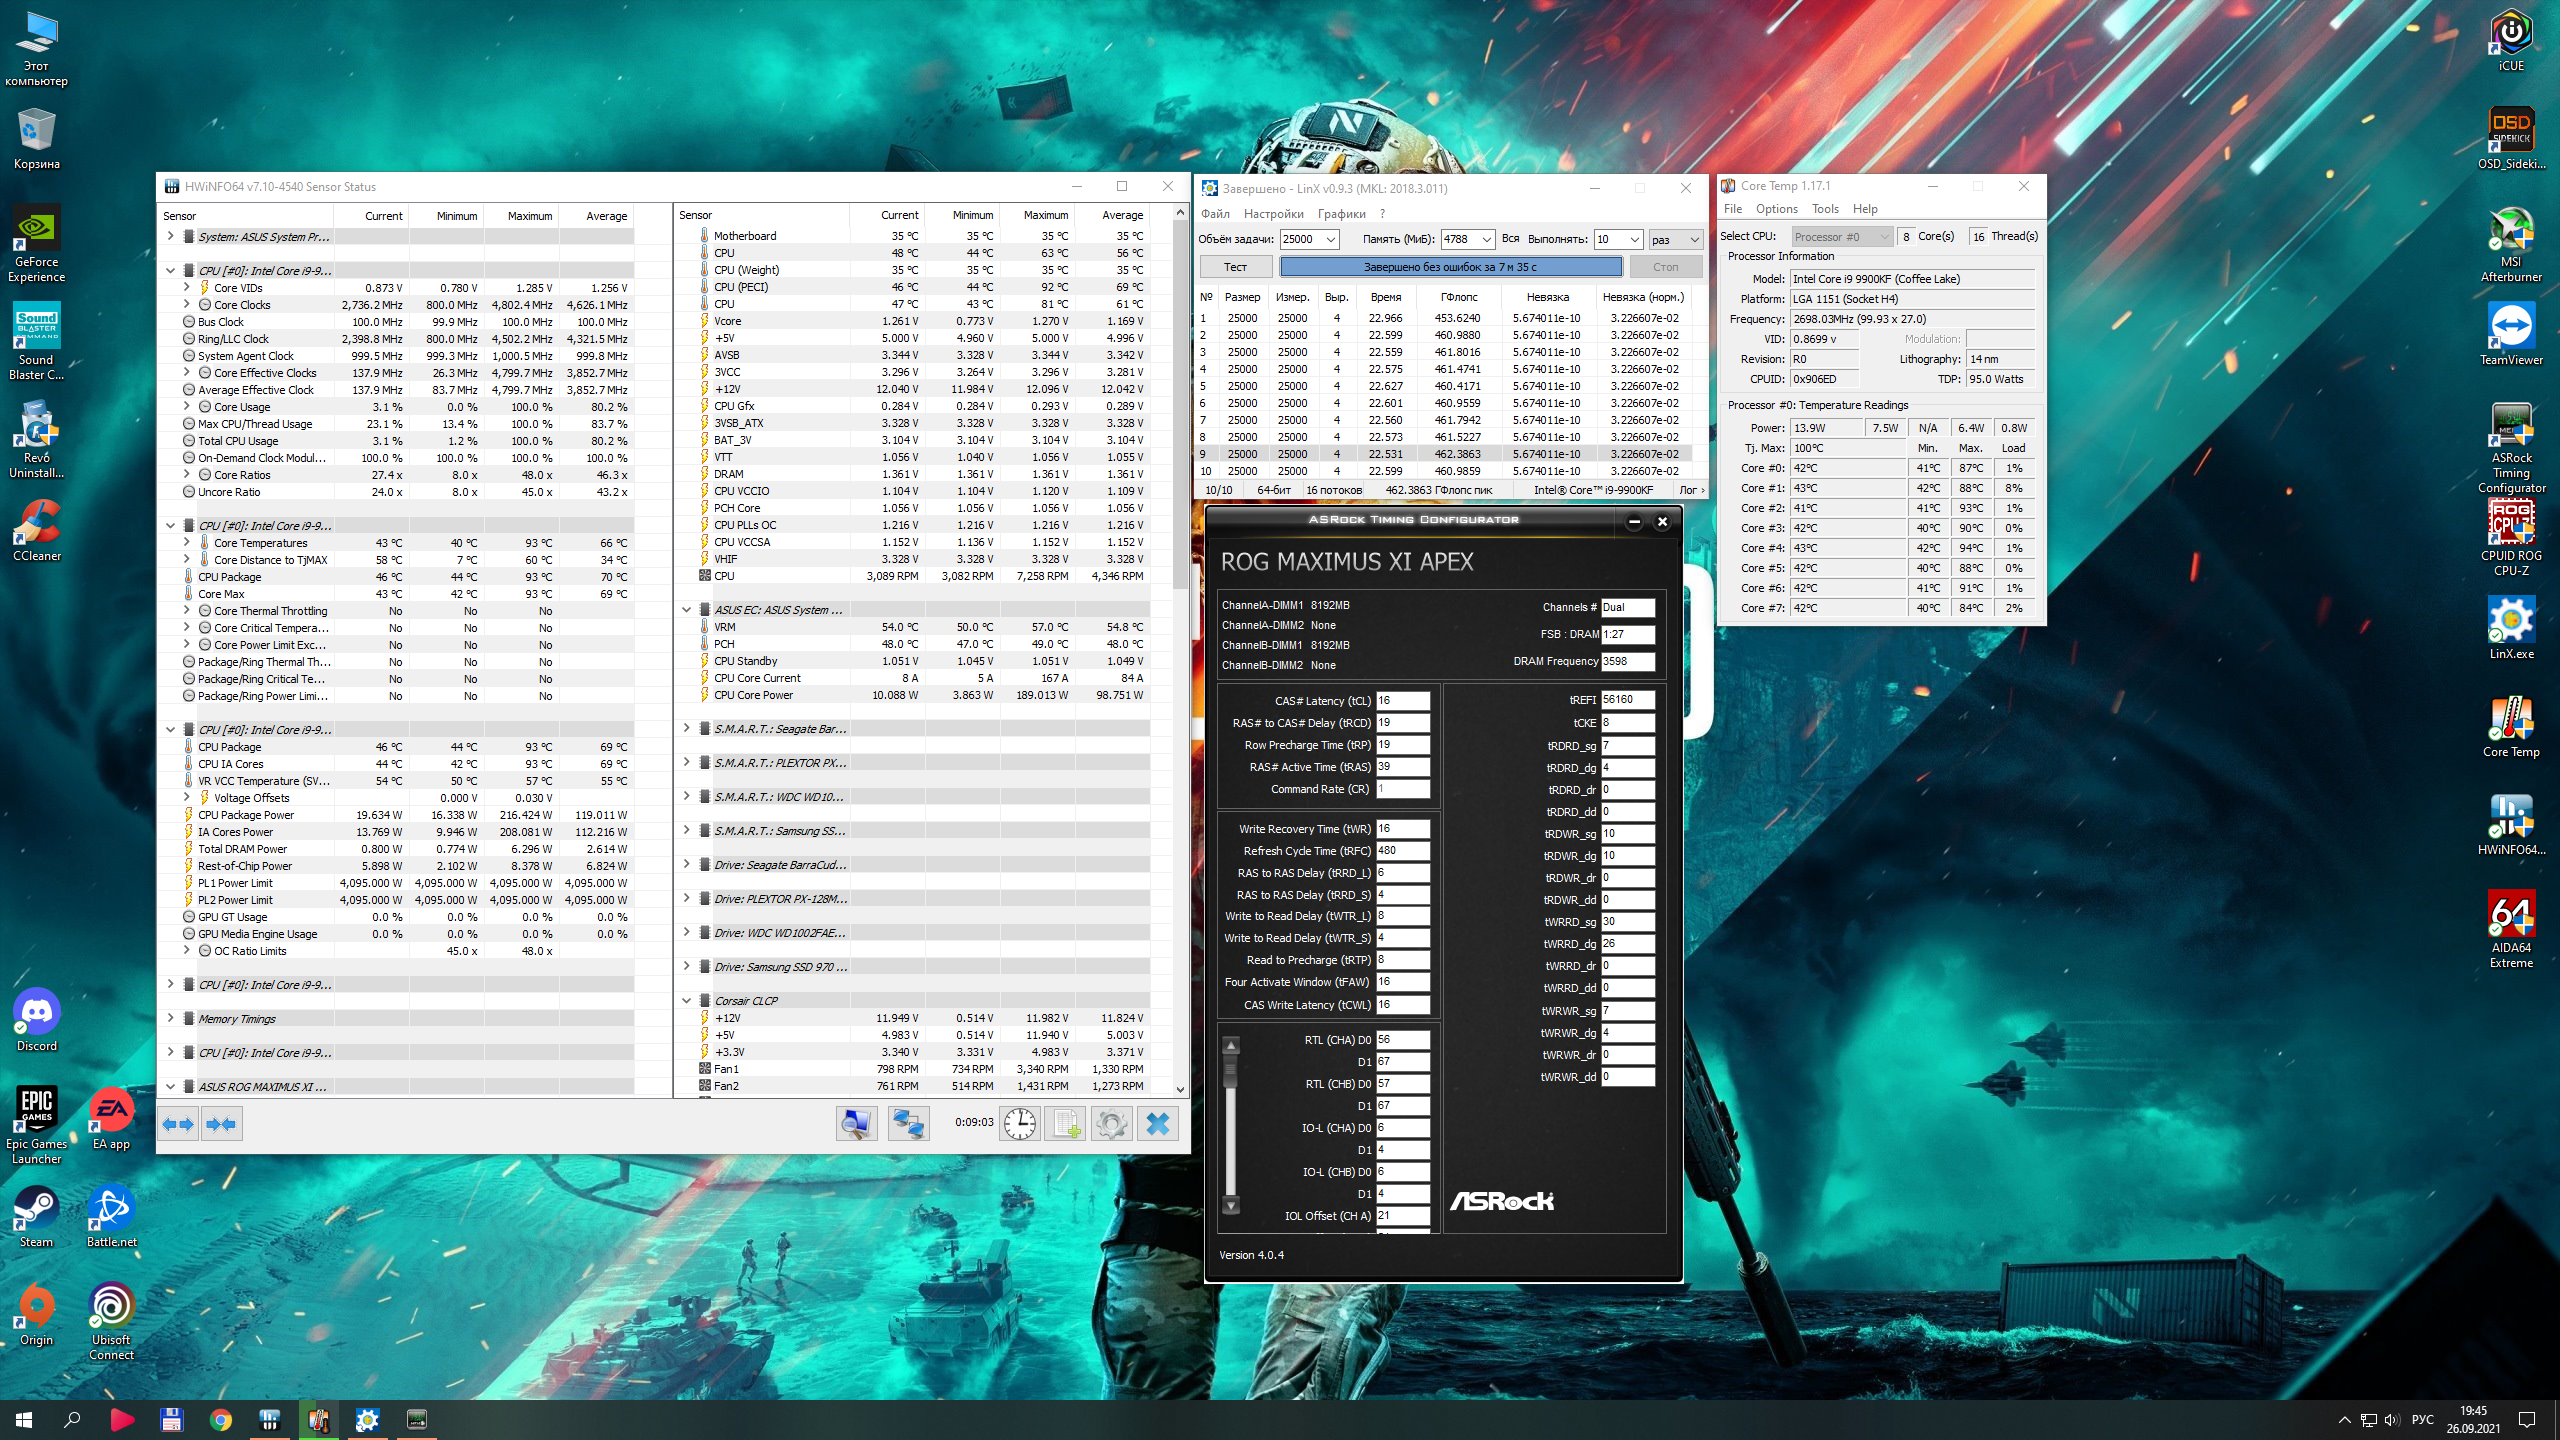This screenshot has width=2560, height=1440.
Task: Click Chrome icon in the taskbar
Action: coord(220,1419)
